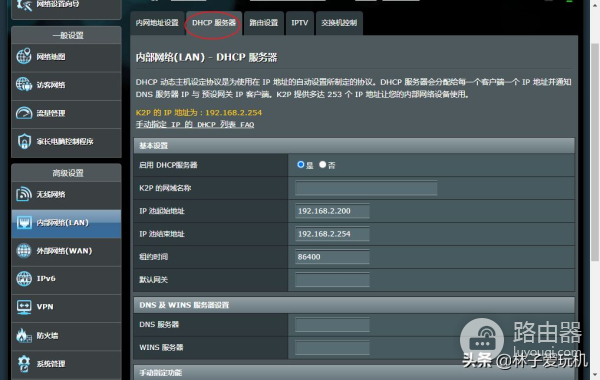Open VPN settings icon
The image size is (600, 380).
click(24, 307)
